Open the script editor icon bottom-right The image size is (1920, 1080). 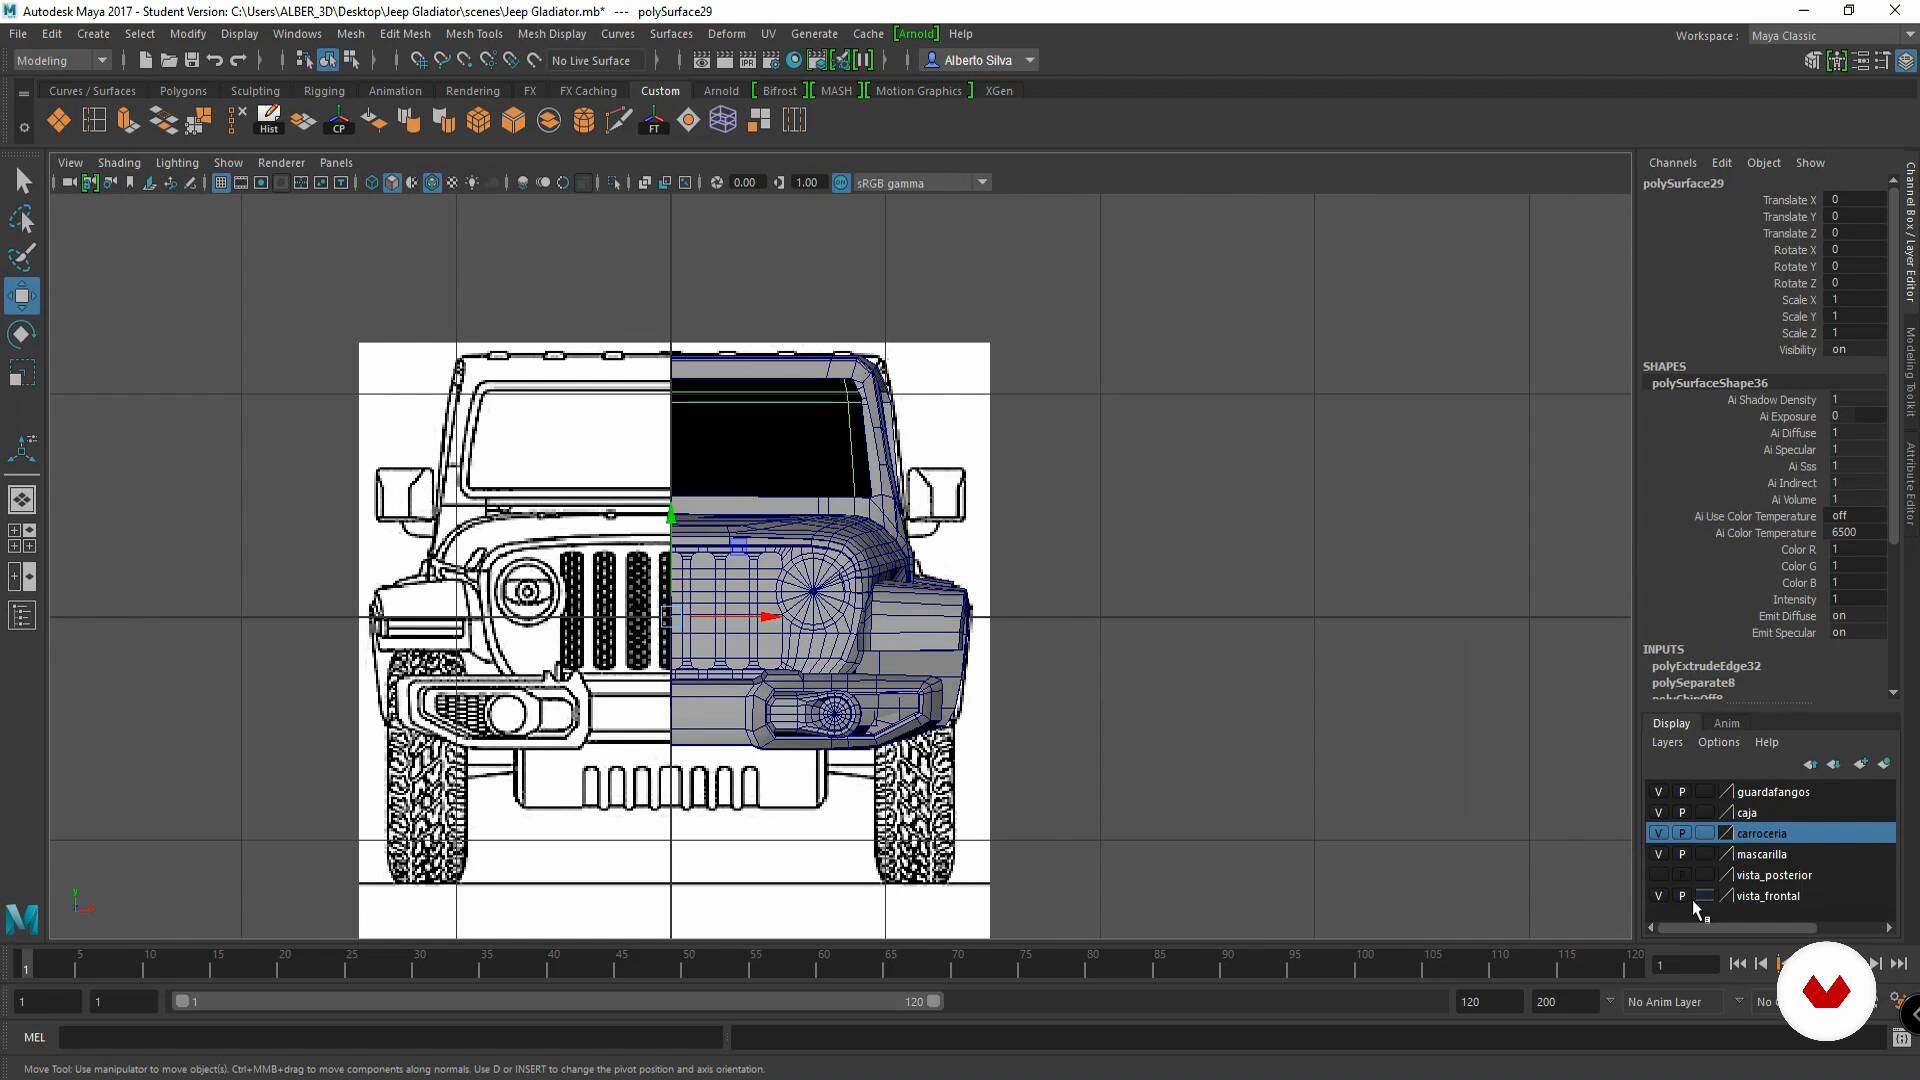point(1901,1038)
